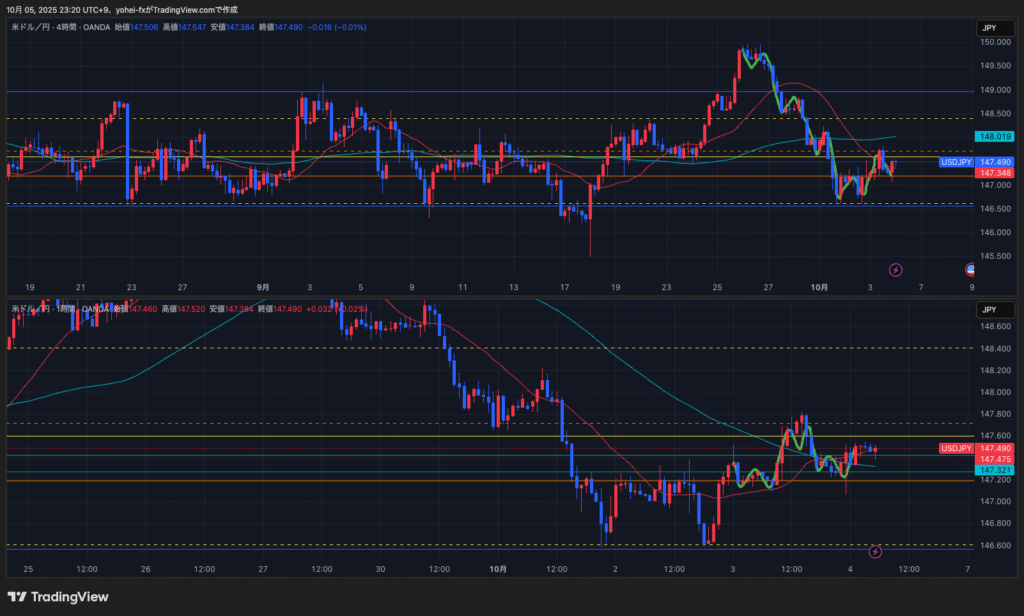Click the US flag economic event icon
Image resolution: width=1024 pixels, height=616 pixels.
pos(970,269)
